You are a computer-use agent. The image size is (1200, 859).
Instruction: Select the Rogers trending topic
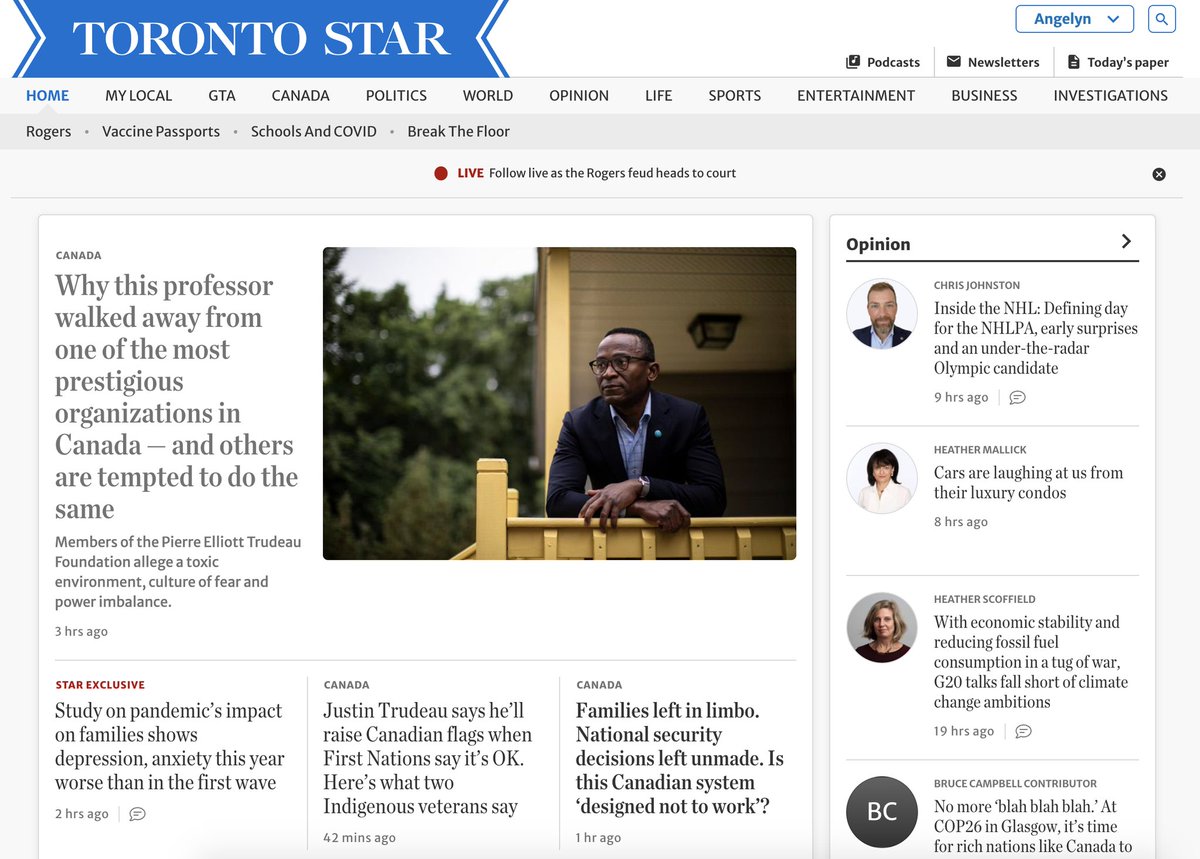49,131
